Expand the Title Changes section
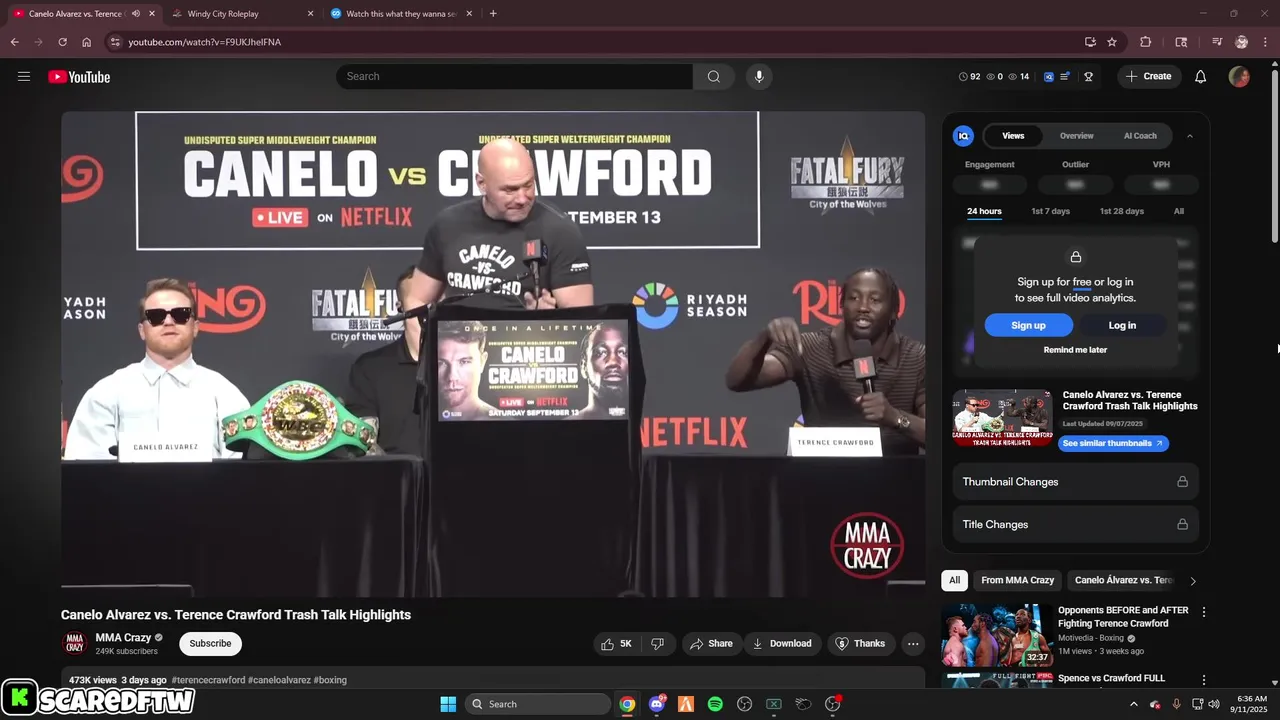 coord(1075,524)
